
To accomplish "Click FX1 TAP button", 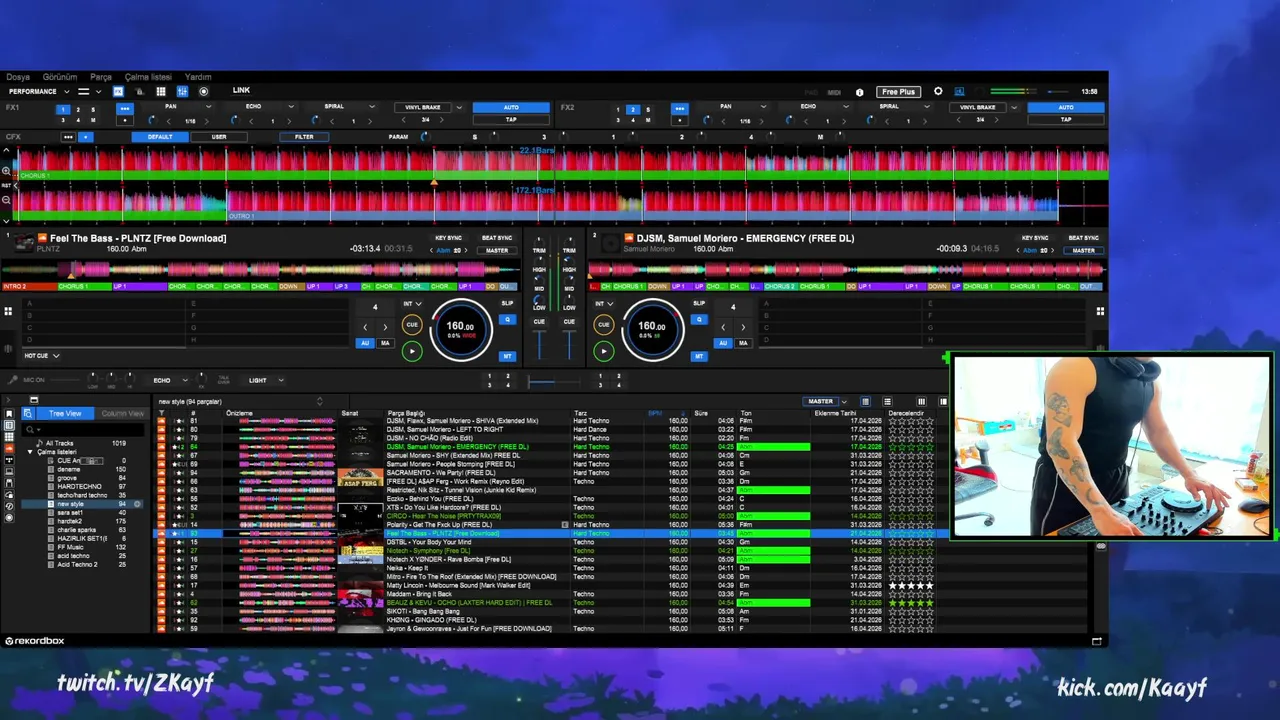I will click(x=511, y=120).
